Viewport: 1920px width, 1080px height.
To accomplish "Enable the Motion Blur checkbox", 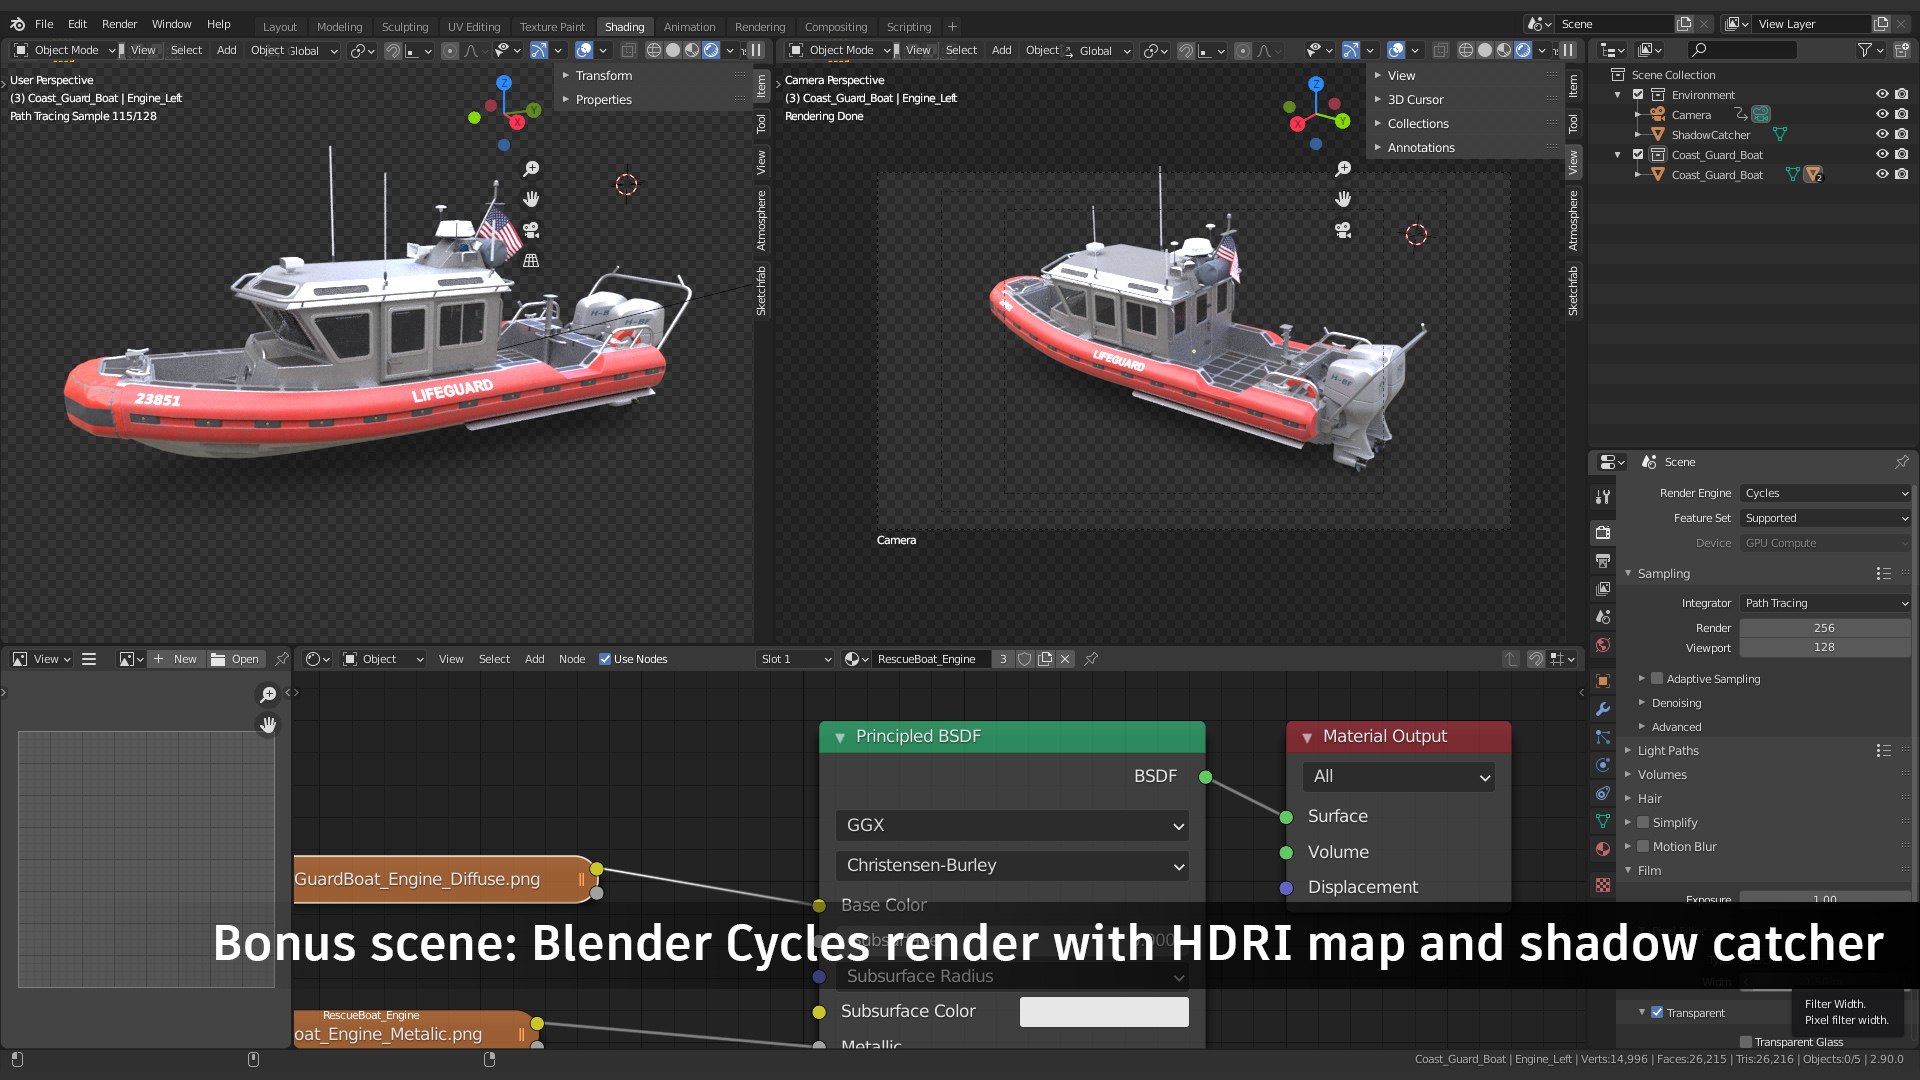I will 1643,847.
